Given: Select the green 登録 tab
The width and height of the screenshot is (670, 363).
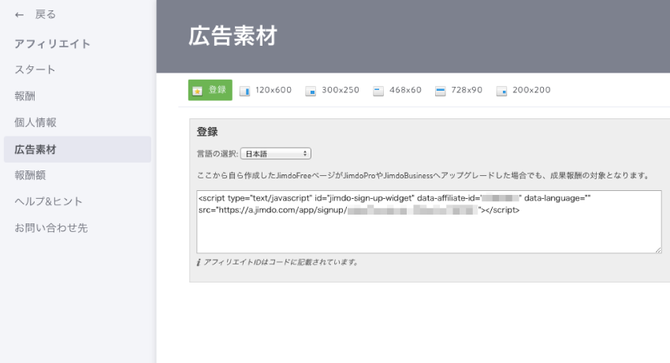Looking at the screenshot, I should click(210, 90).
